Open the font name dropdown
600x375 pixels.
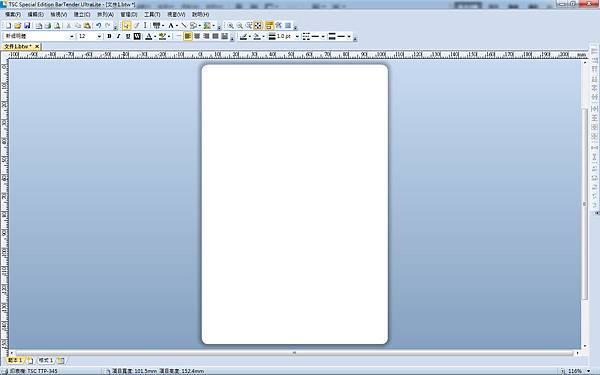click(x=72, y=36)
